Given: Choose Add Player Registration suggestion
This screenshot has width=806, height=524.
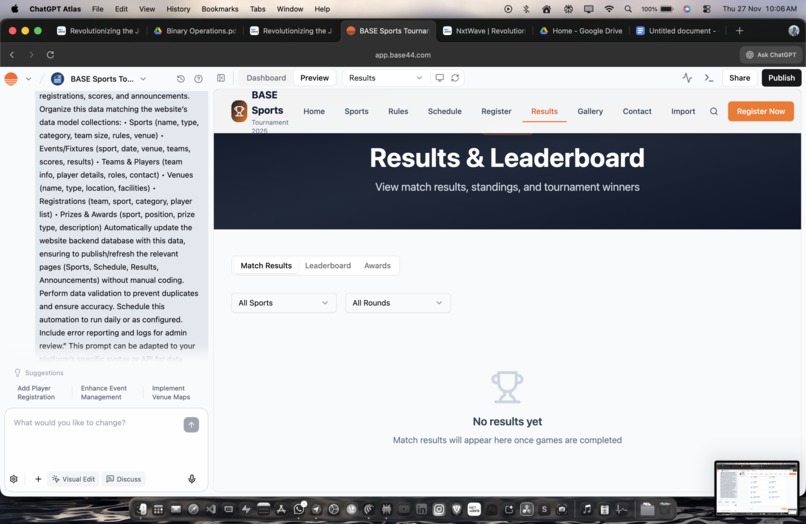Looking at the screenshot, I should pyautogui.click(x=36, y=392).
